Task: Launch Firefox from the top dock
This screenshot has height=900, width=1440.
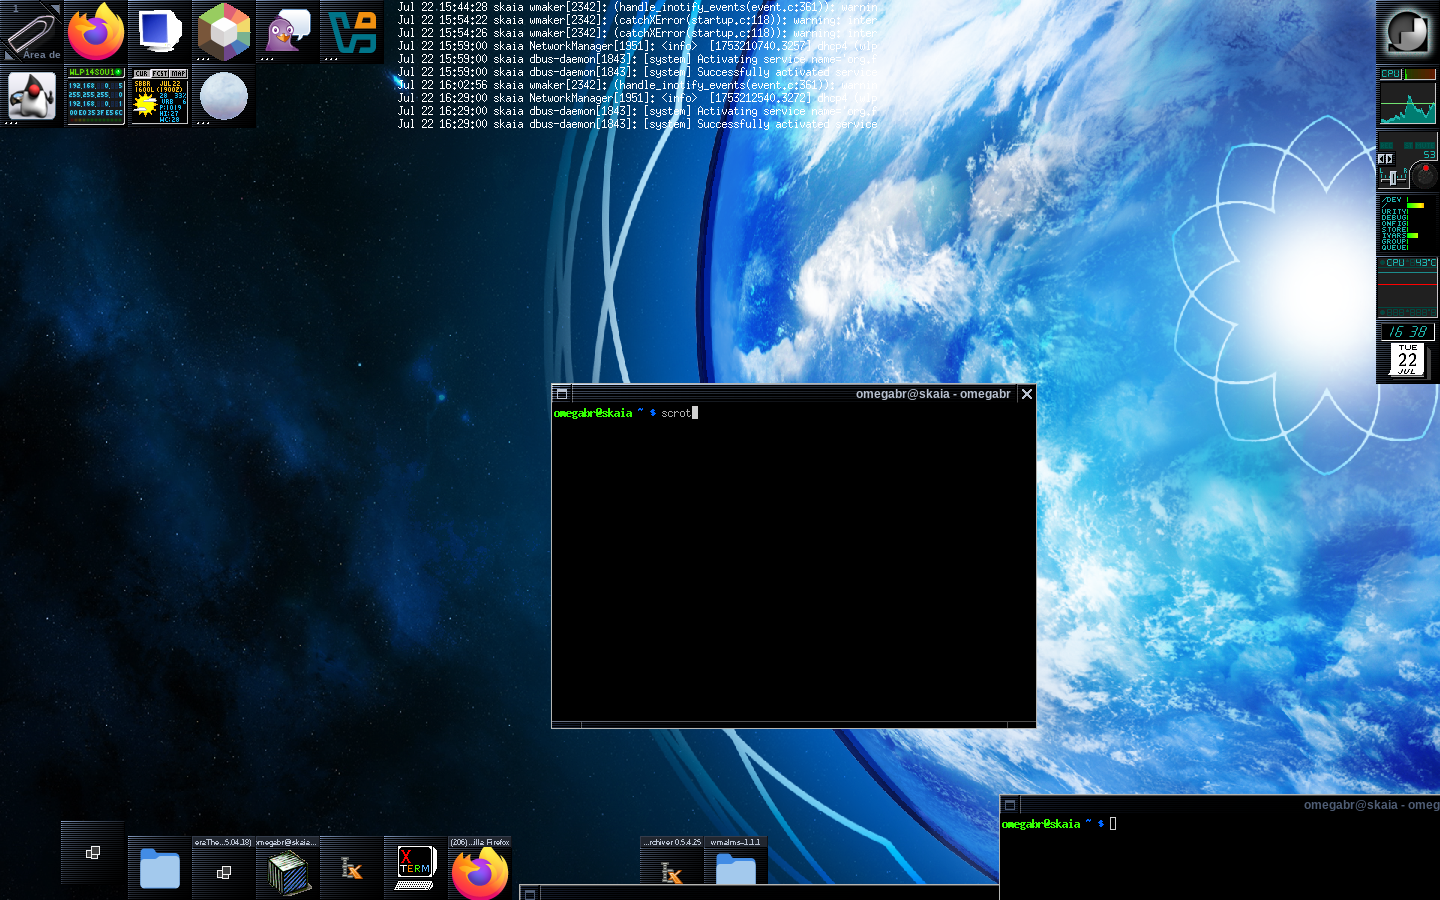Action: (x=96, y=32)
